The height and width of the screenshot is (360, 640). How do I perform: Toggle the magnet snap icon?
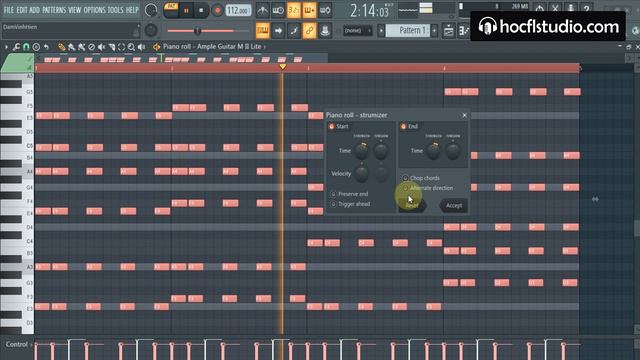[26, 47]
